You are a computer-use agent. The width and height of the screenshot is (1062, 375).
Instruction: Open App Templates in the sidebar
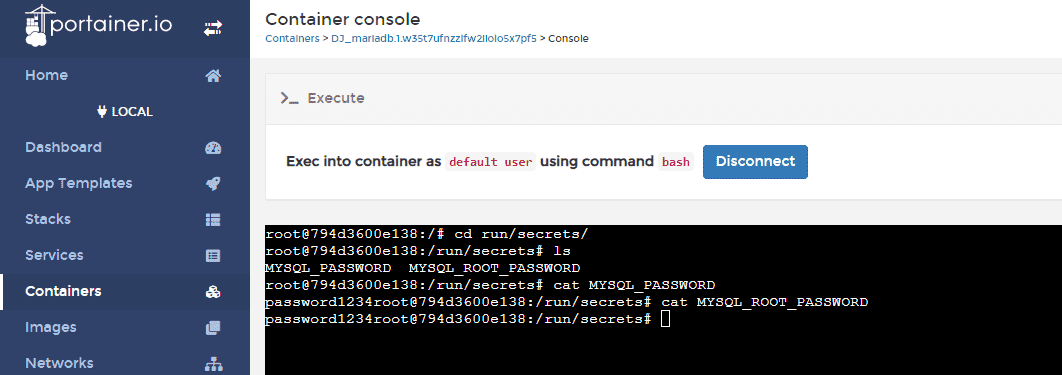tap(125, 183)
